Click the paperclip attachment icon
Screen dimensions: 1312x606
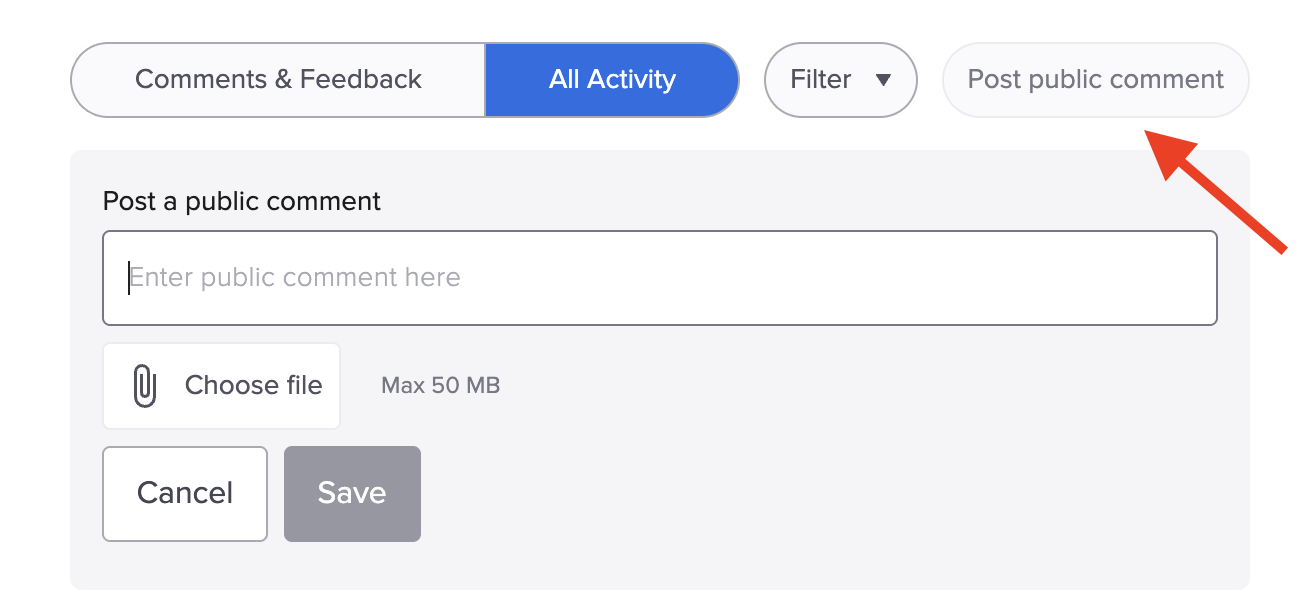pyautogui.click(x=145, y=386)
